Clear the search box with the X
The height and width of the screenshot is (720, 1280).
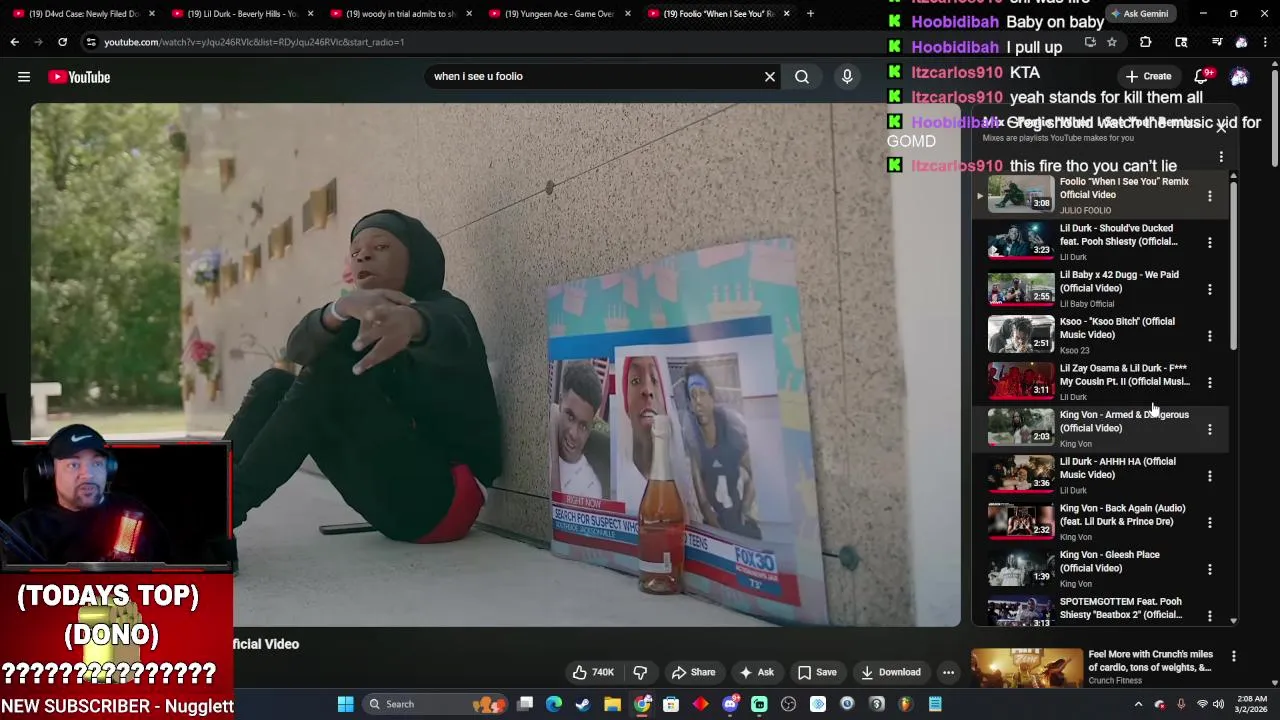coord(770,76)
